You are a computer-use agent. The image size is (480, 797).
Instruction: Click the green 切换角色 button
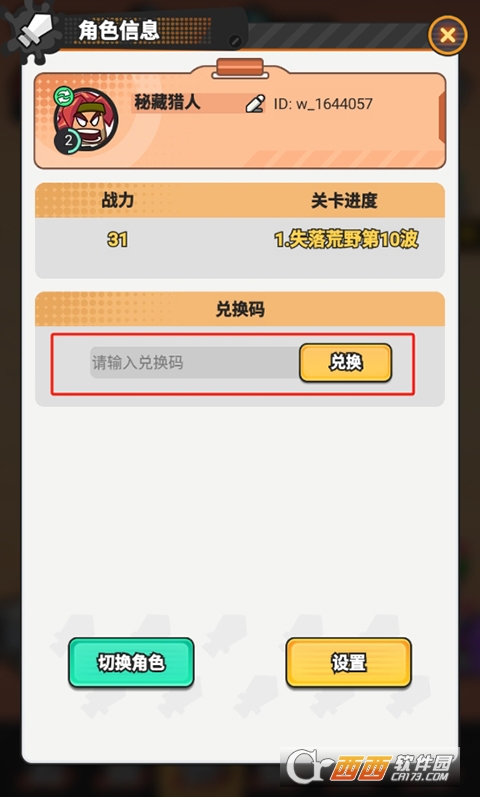pyautogui.click(x=131, y=663)
